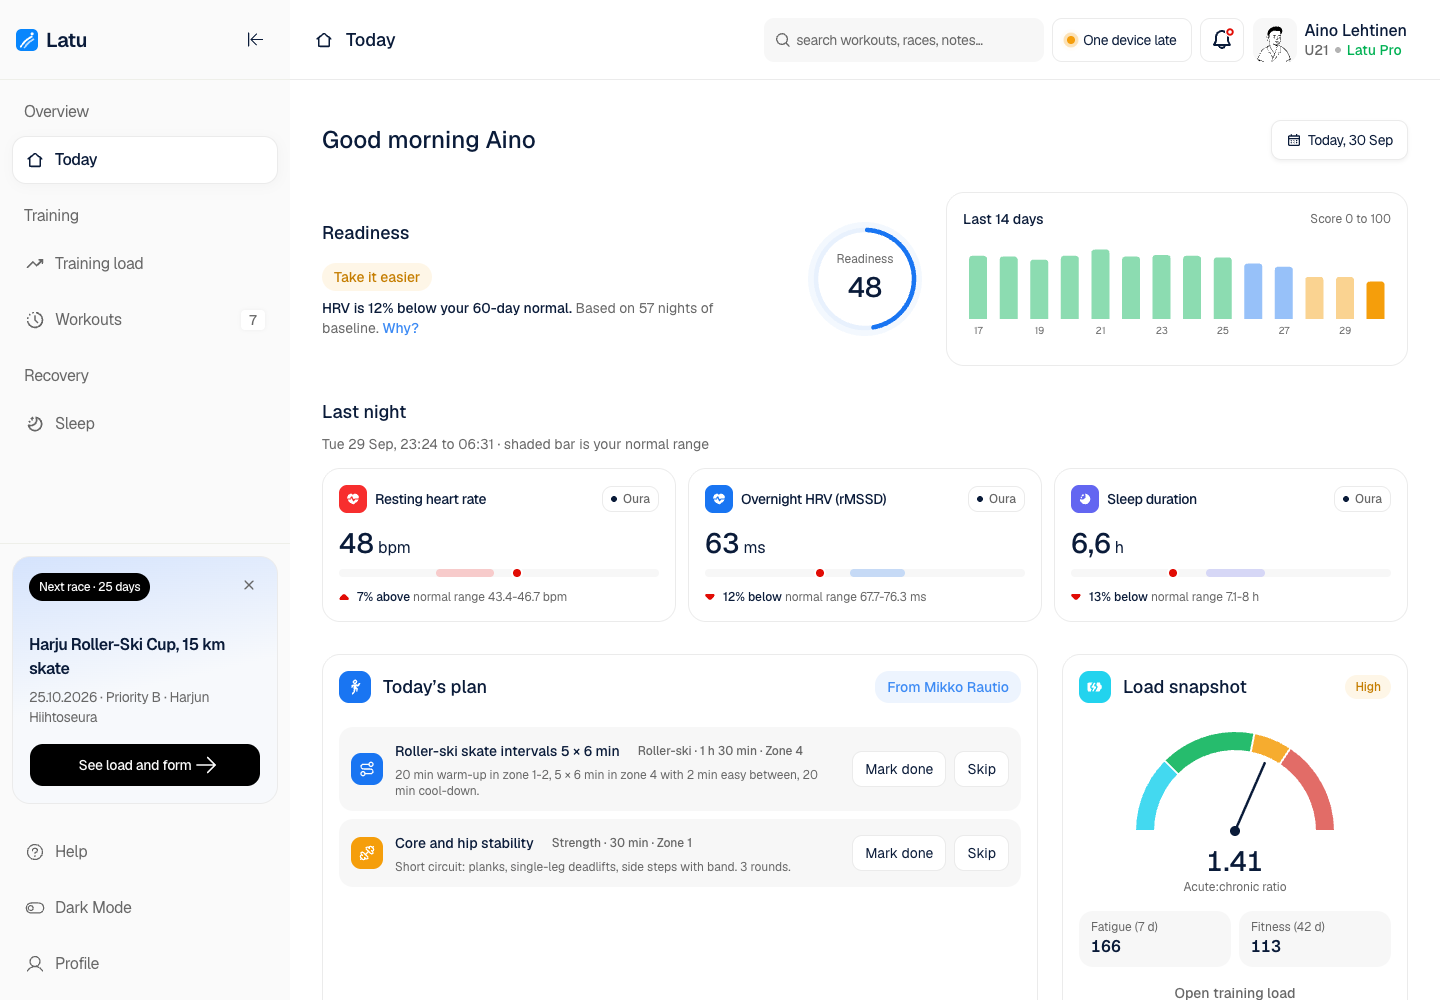This screenshot has width=1440, height=1000.
Task: Click the Latu logo icon
Action: (x=27, y=40)
